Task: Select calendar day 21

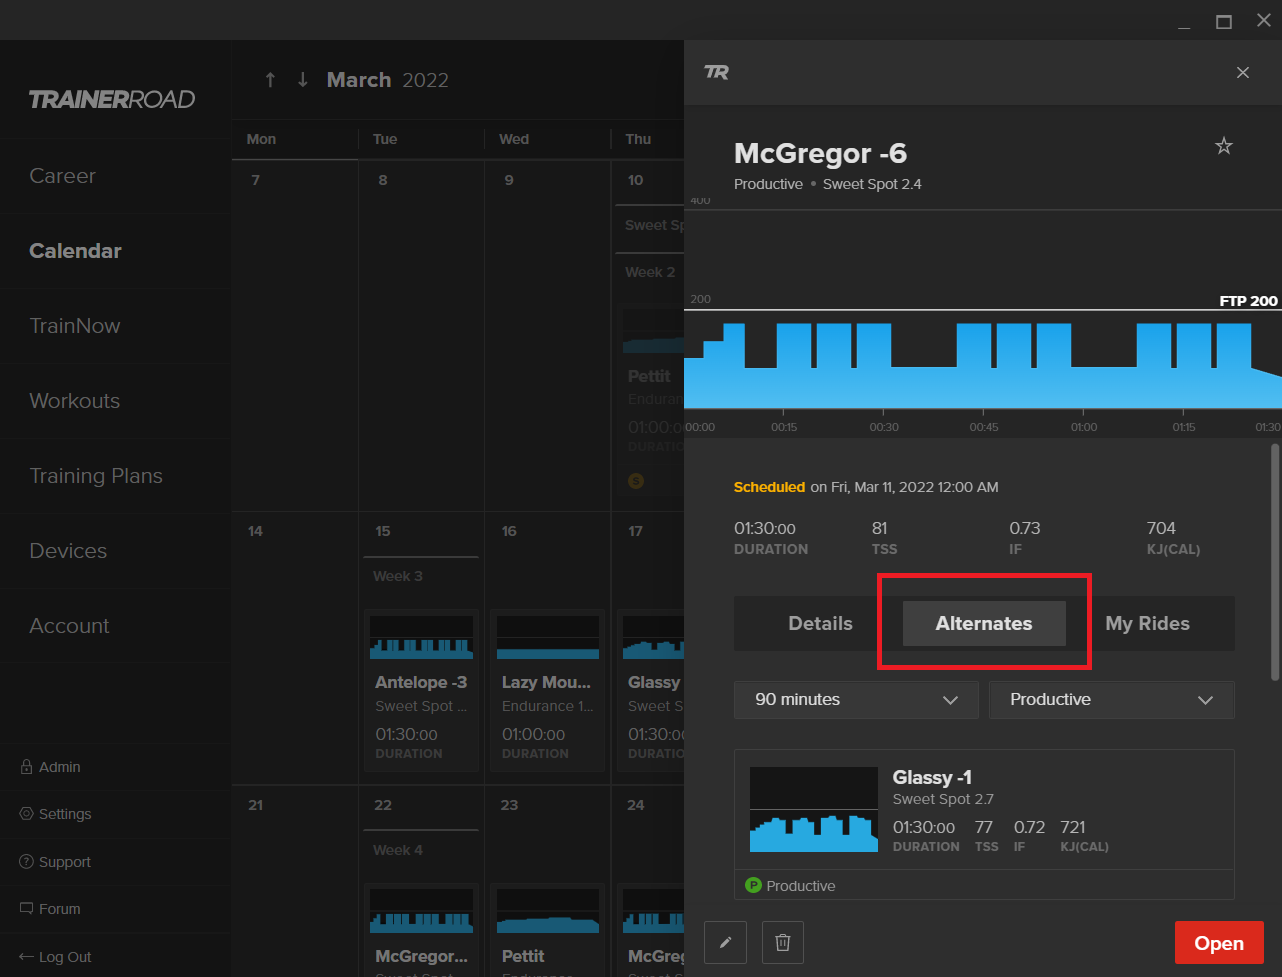Action: [255, 805]
